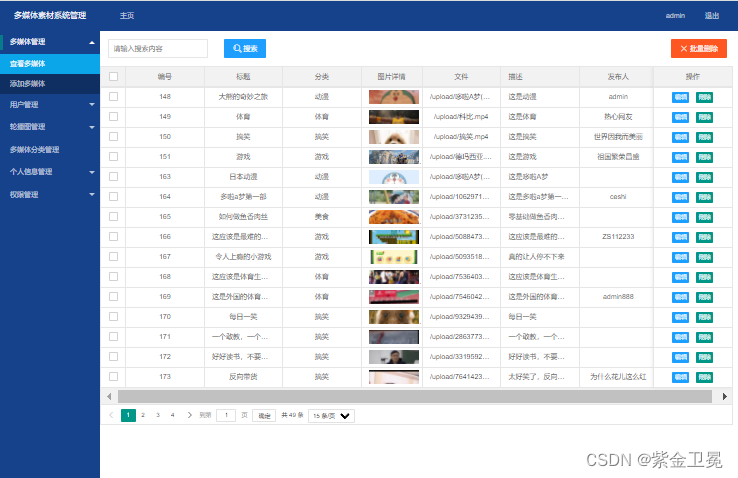The height and width of the screenshot is (478, 738).
Task: Open the Doraemon thumbnail in row 148
Action: 394,97
